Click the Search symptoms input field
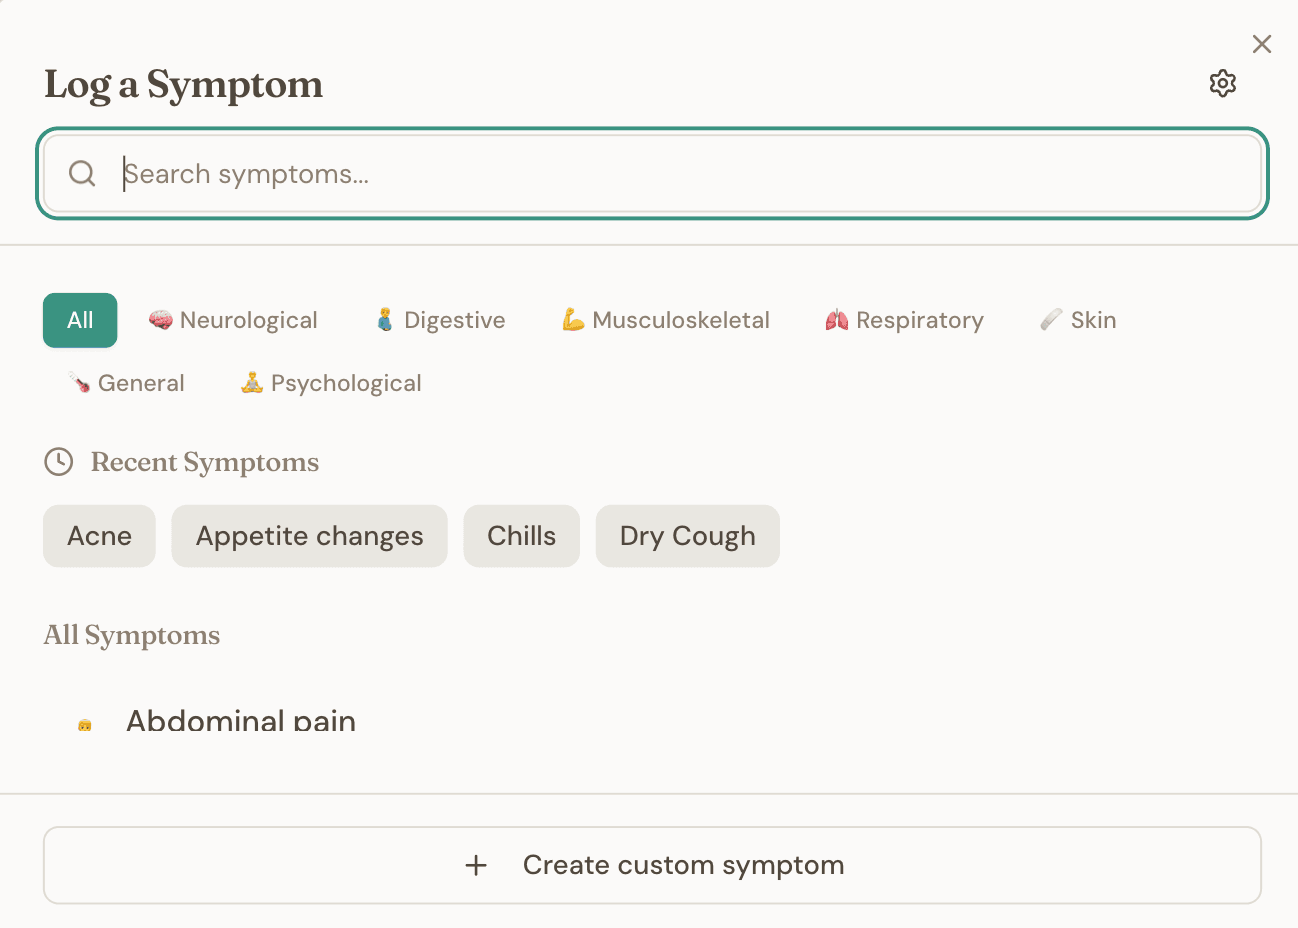 click(x=650, y=173)
